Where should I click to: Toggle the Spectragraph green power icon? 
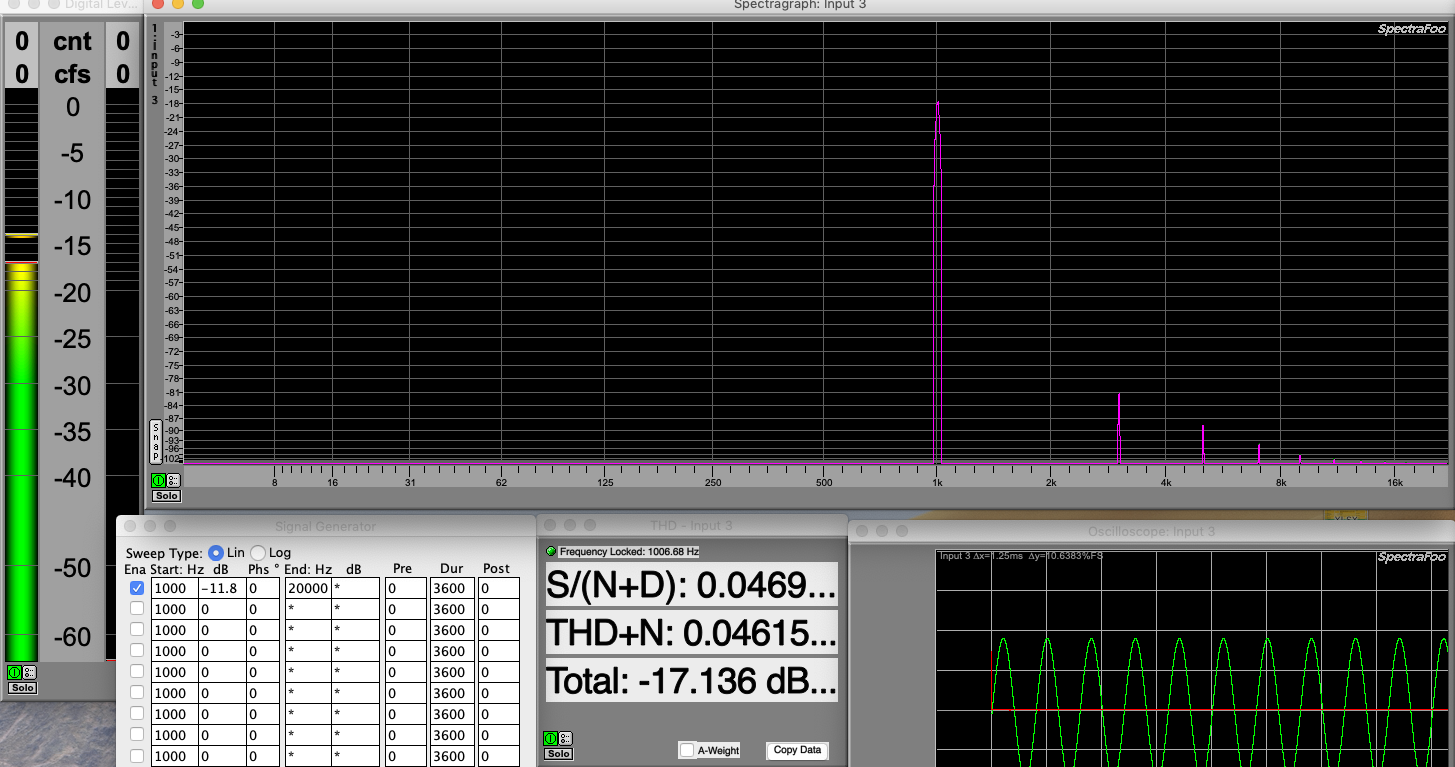159,480
